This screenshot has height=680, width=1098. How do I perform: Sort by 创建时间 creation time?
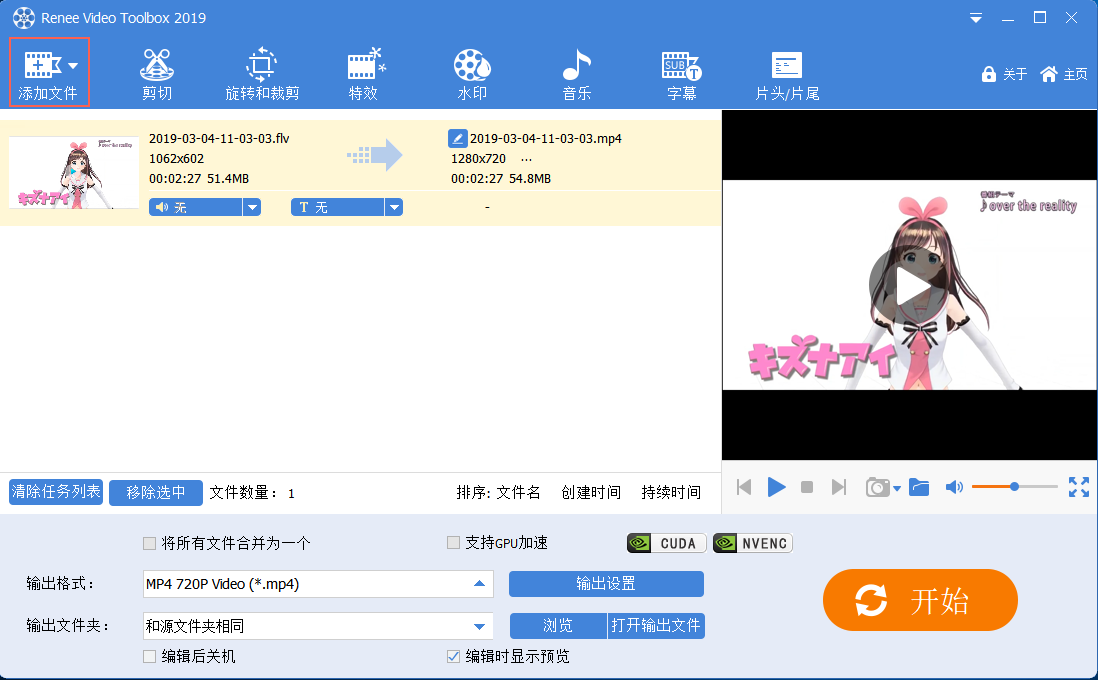pyautogui.click(x=591, y=492)
